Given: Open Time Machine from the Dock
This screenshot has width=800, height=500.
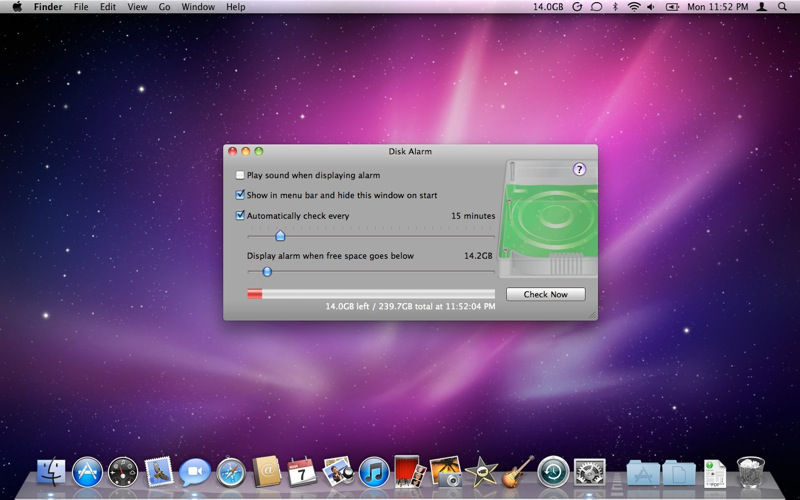Looking at the screenshot, I should coord(553,472).
